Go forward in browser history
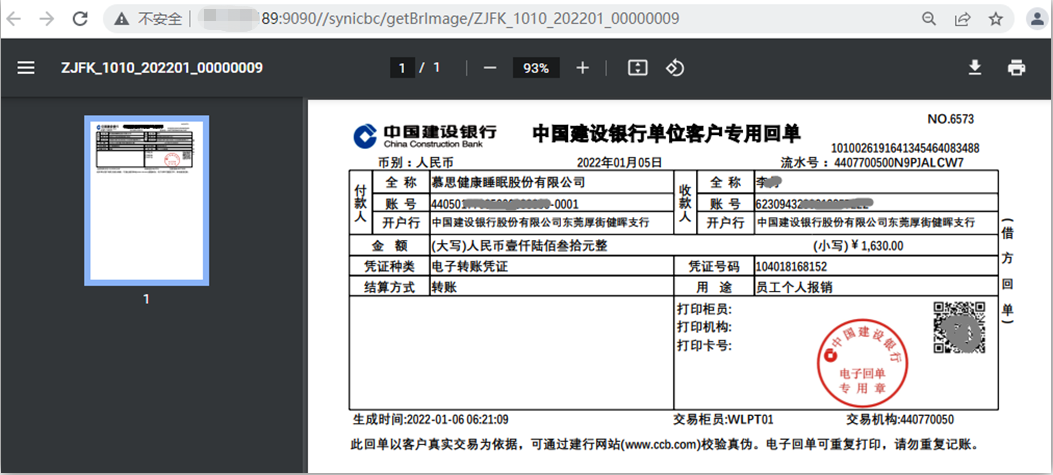The height and width of the screenshot is (475, 1053). point(46,19)
